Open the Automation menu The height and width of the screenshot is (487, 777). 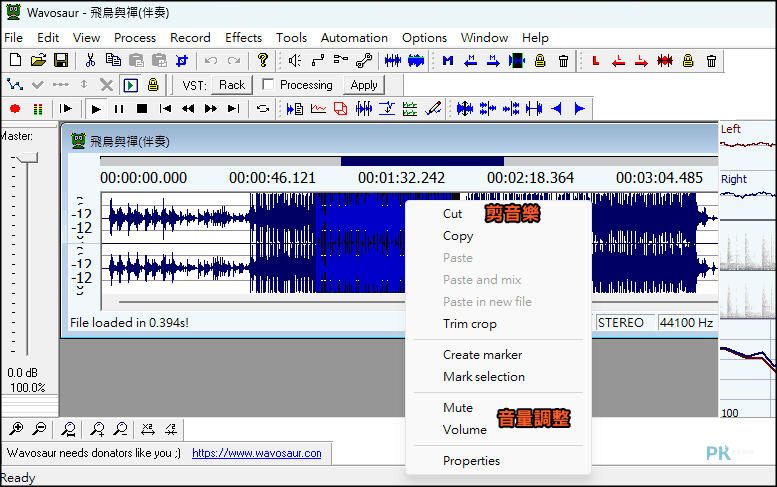[354, 38]
